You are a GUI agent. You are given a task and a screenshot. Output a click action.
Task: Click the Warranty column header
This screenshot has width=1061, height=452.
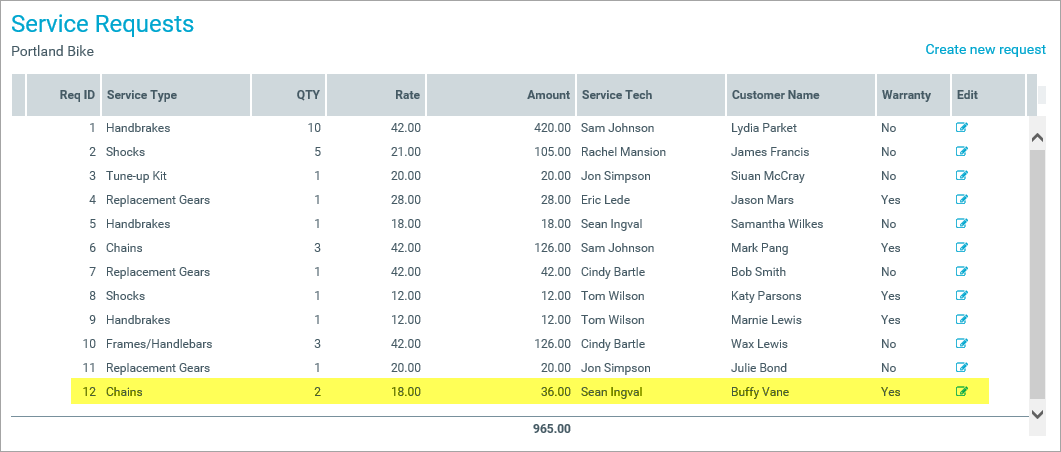tap(906, 95)
